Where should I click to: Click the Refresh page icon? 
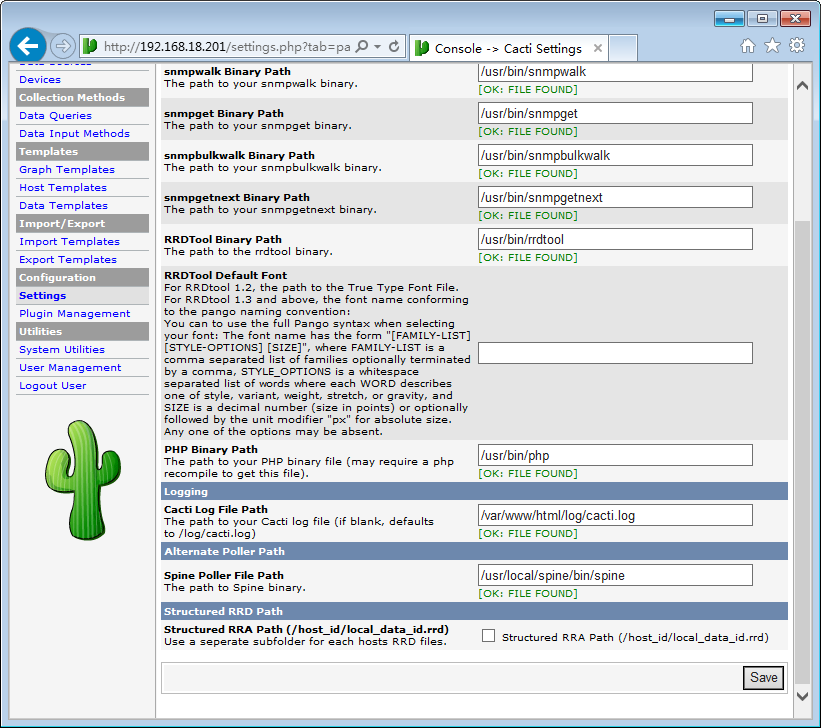pyautogui.click(x=394, y=47)
